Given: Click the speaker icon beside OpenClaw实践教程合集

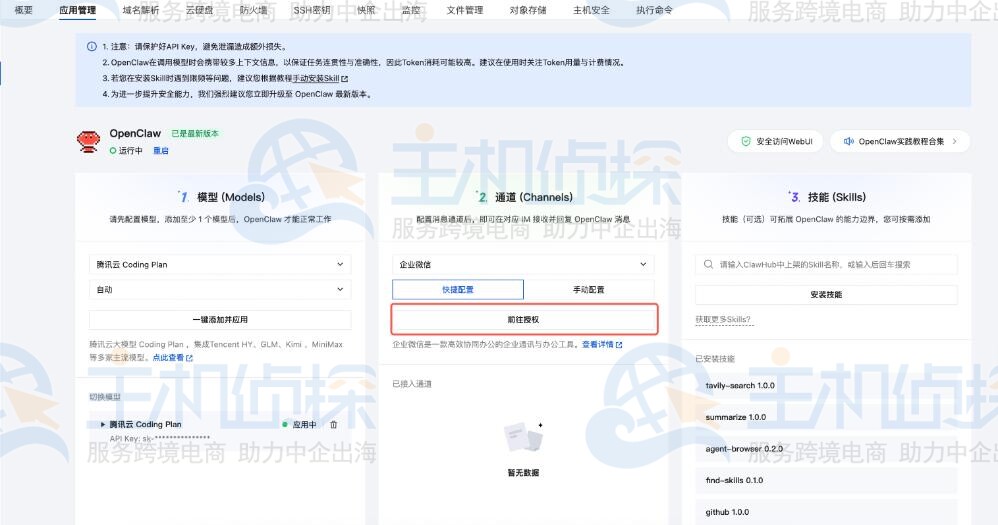Looking at the screenshot, I should coord(848,141).
